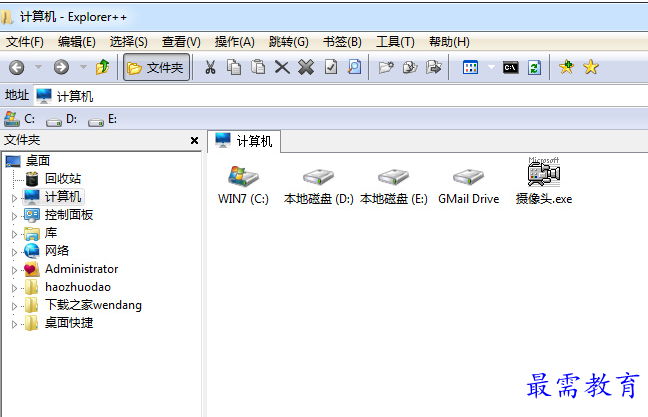Change view mode with the views icon
The image size is (648, 417).
[x=470, y=67]
